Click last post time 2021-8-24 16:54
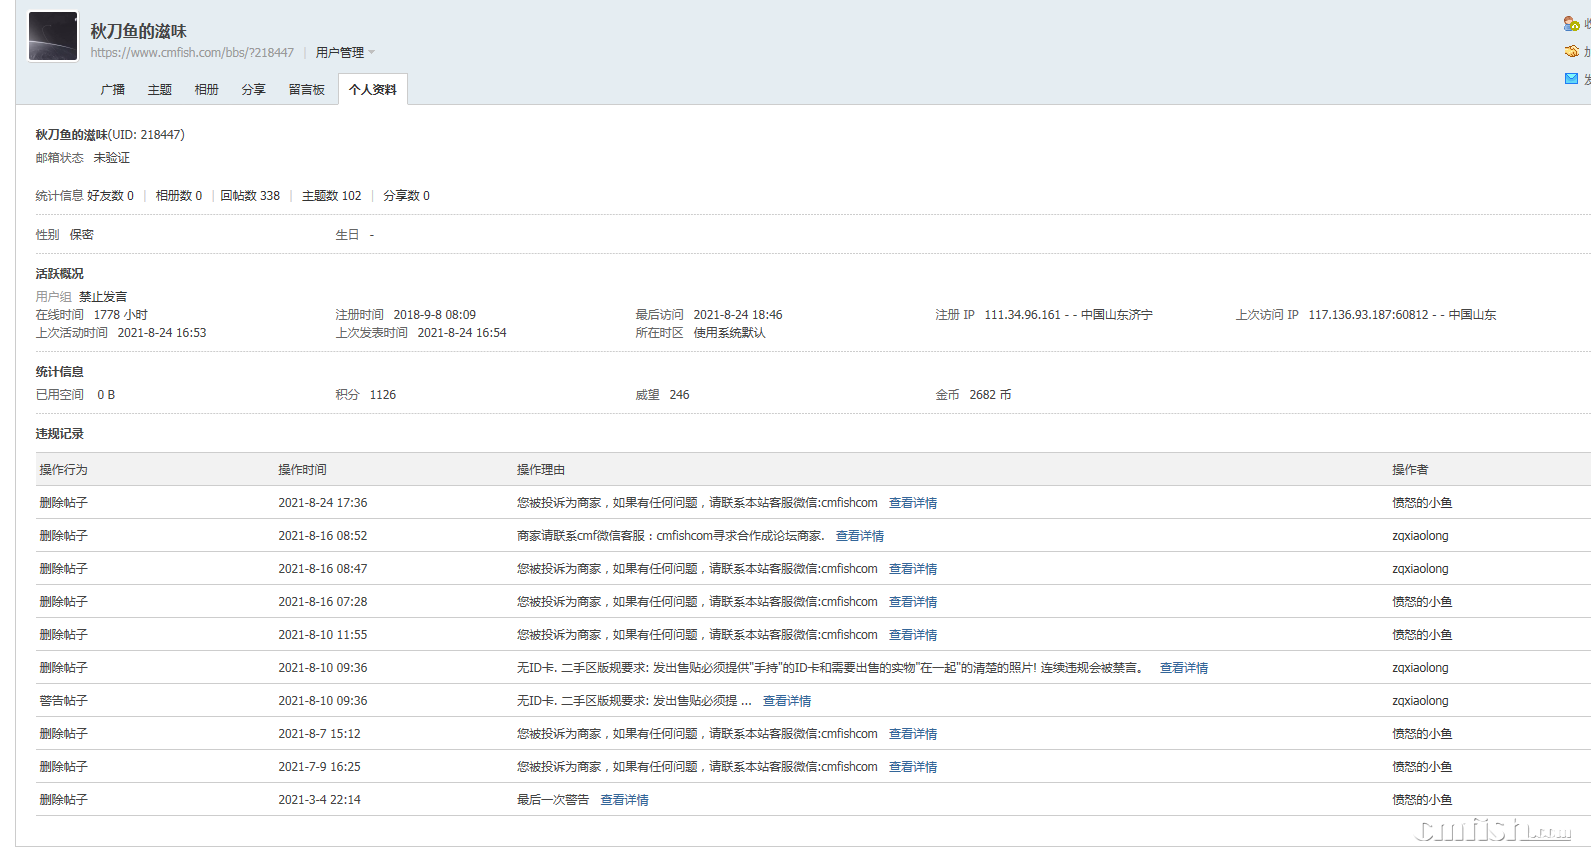 462,333
